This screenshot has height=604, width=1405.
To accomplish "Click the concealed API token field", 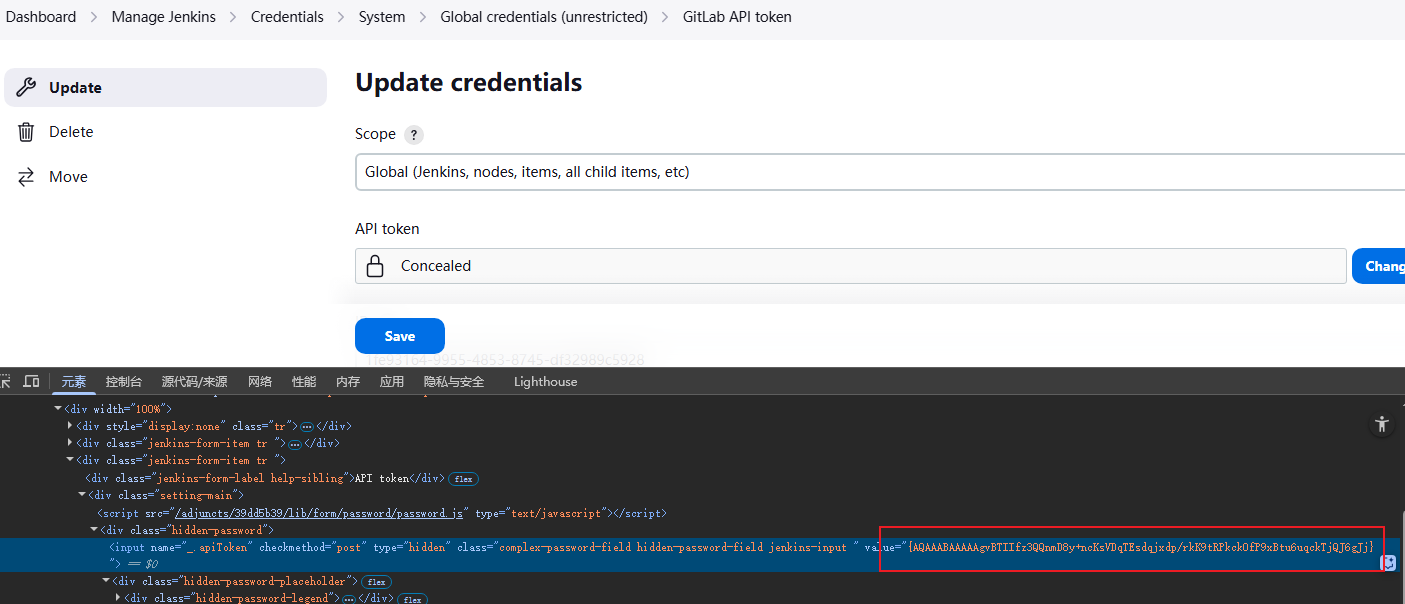I will [x=851, y=266].
